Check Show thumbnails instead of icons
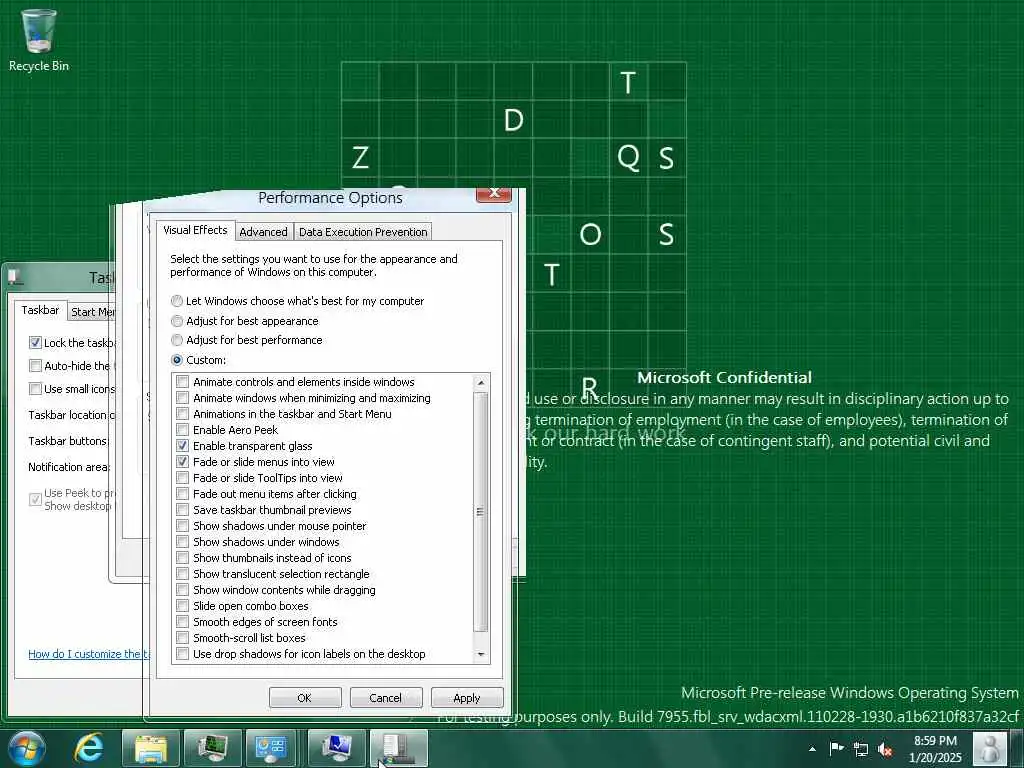The height and width of the screenshot is (768, 1024). tap(183, 558)
